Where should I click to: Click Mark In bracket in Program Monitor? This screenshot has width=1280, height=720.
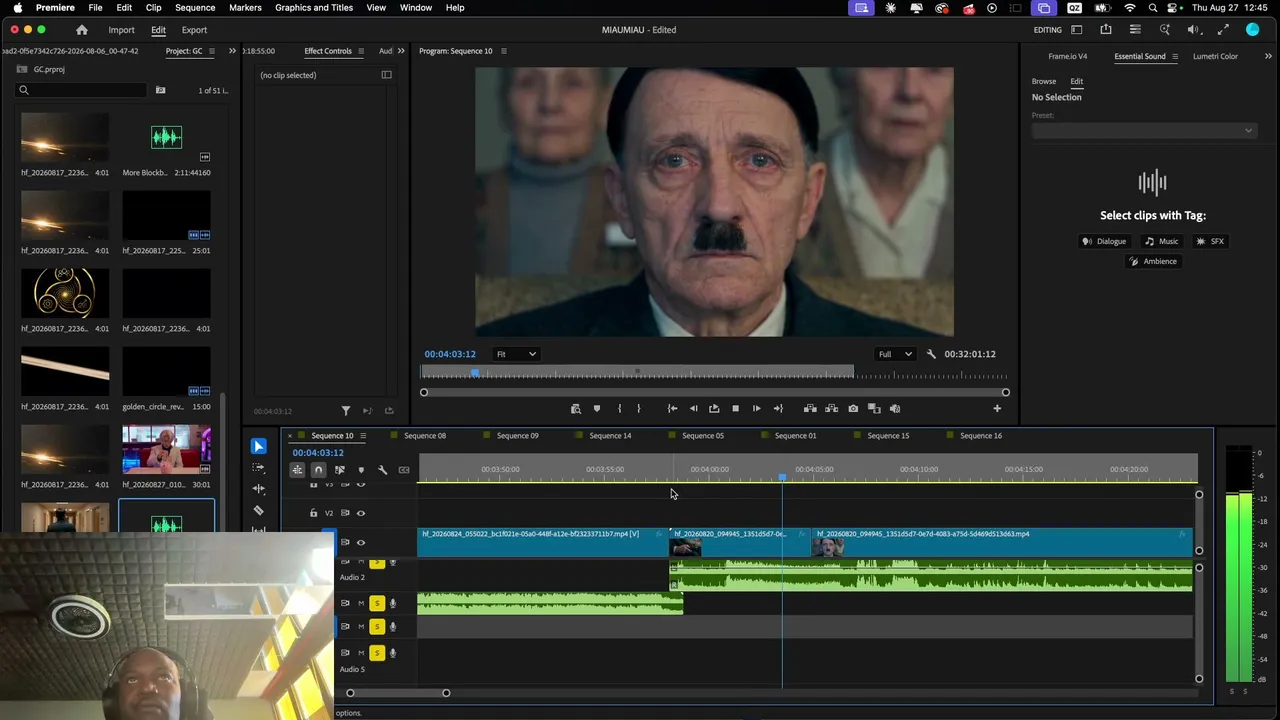pos(619,408)
